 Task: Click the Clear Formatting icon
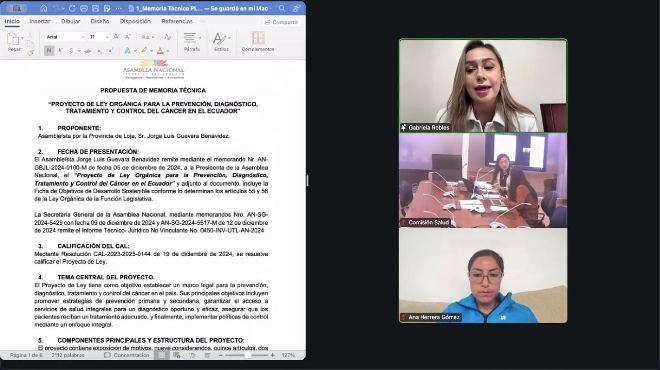tap(168, 37)
